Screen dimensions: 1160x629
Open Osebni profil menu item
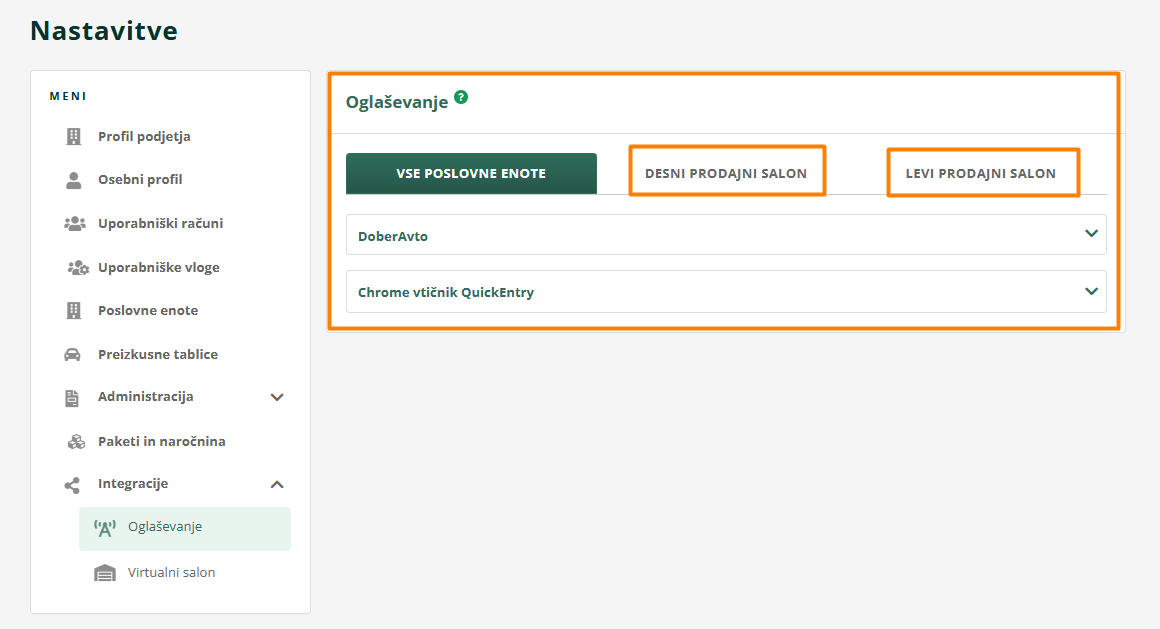140,179
